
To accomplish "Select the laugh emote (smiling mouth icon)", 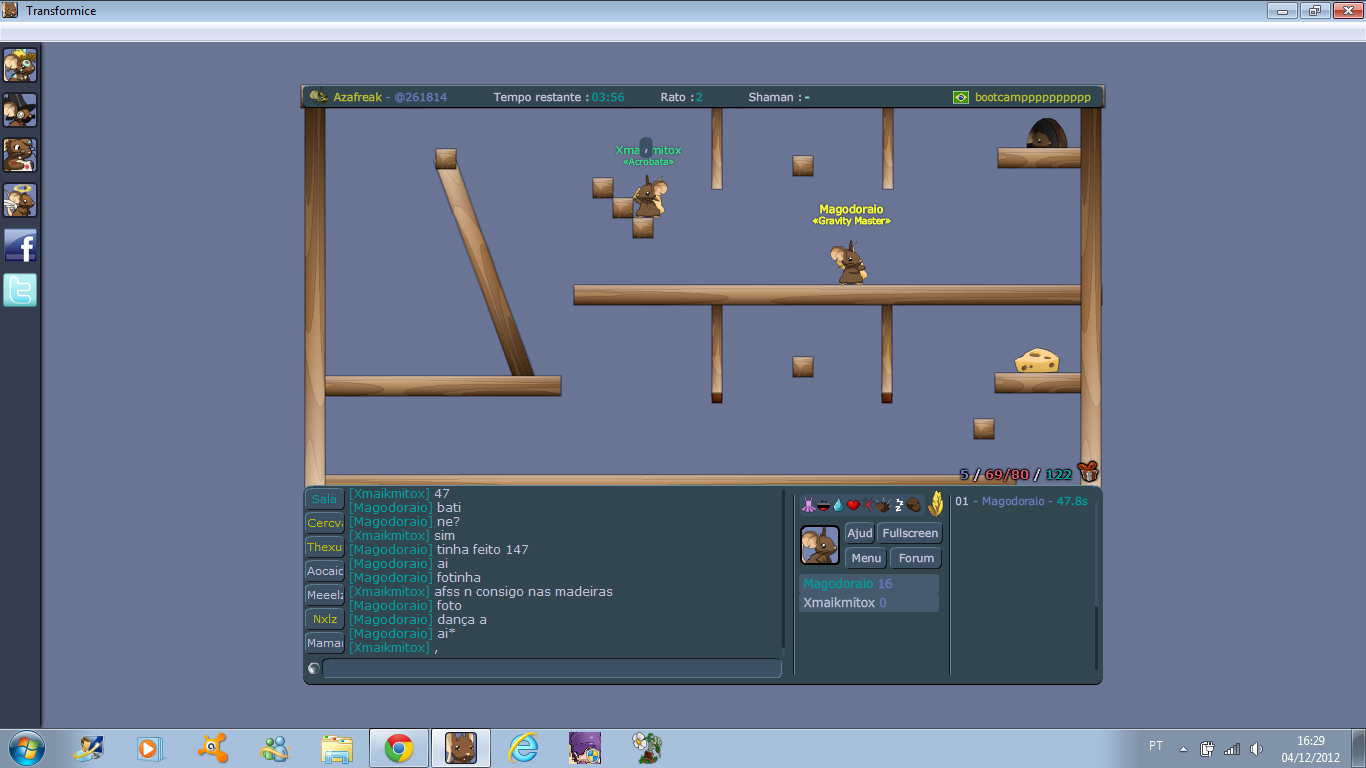I will pyautogui.click(x=823, y=505).
